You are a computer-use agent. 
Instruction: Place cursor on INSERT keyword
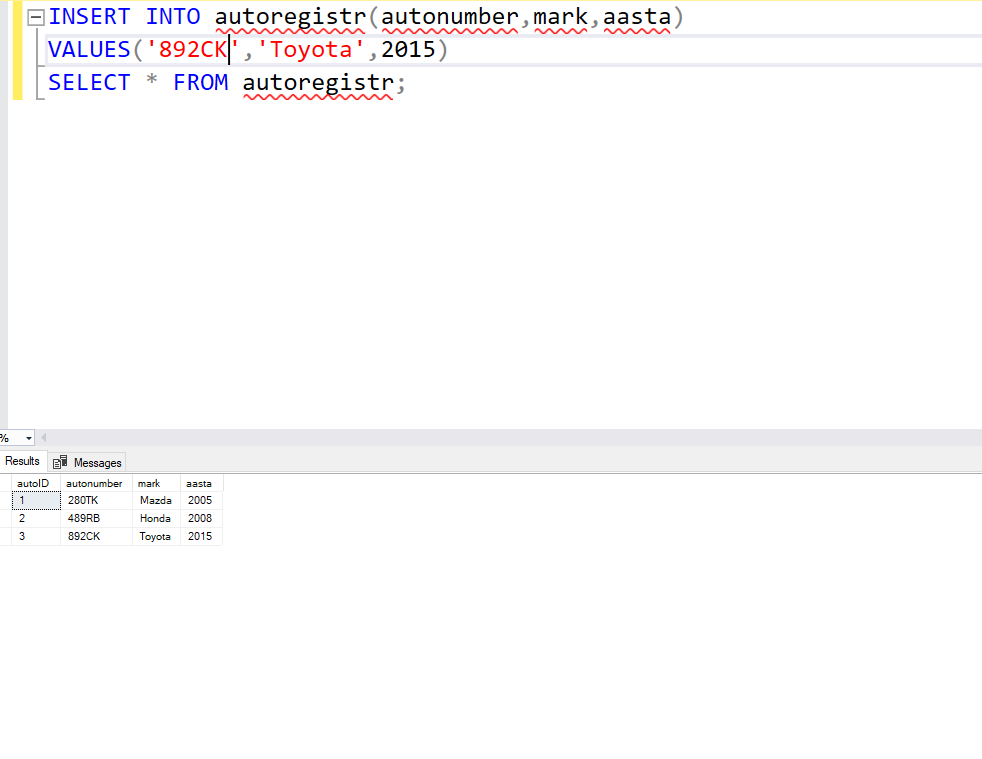tap(90, 17)
